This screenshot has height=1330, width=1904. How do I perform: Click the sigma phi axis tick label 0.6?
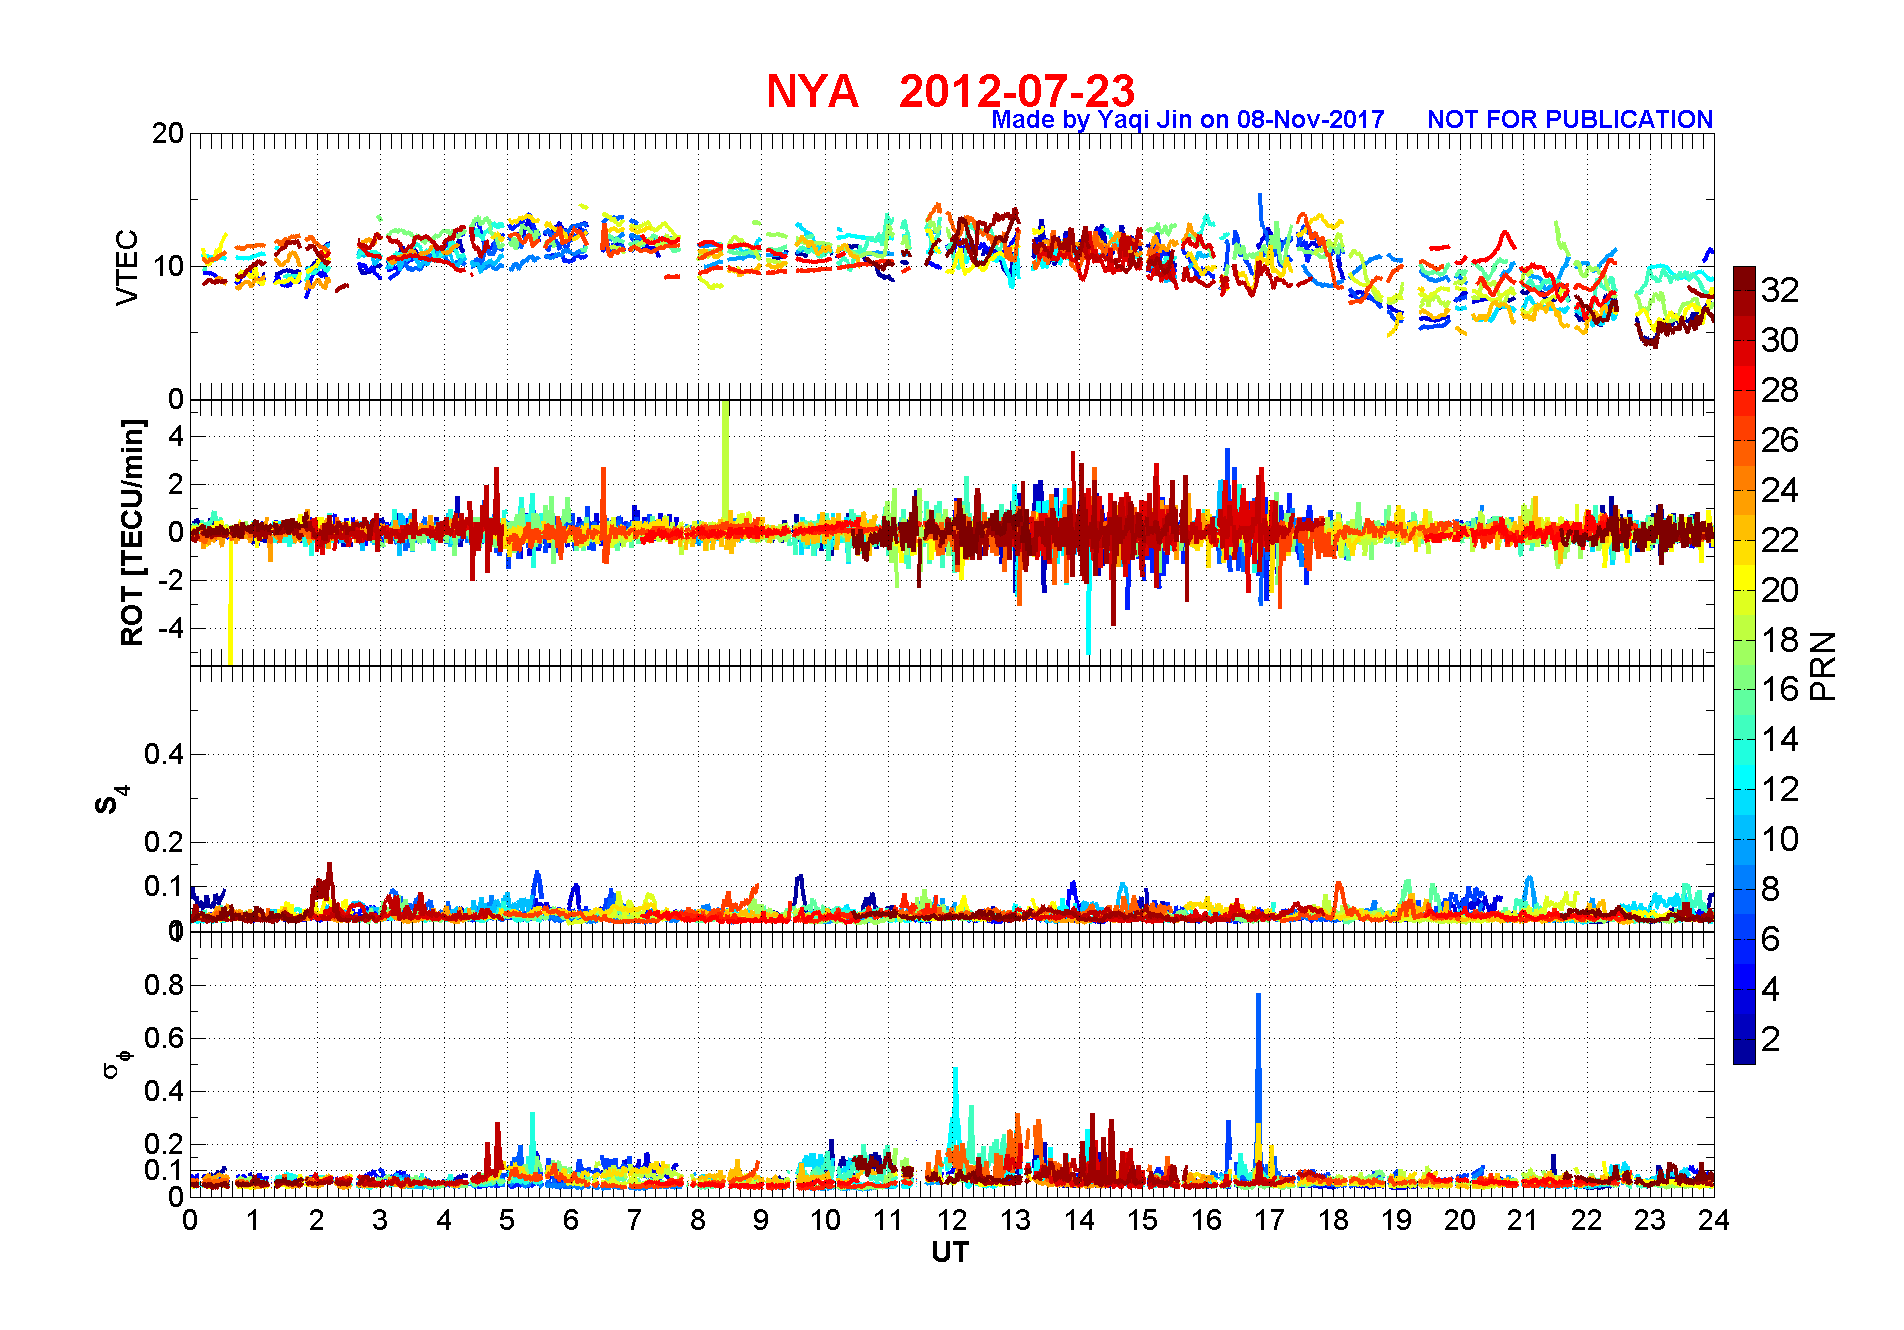coord(165,1038)
